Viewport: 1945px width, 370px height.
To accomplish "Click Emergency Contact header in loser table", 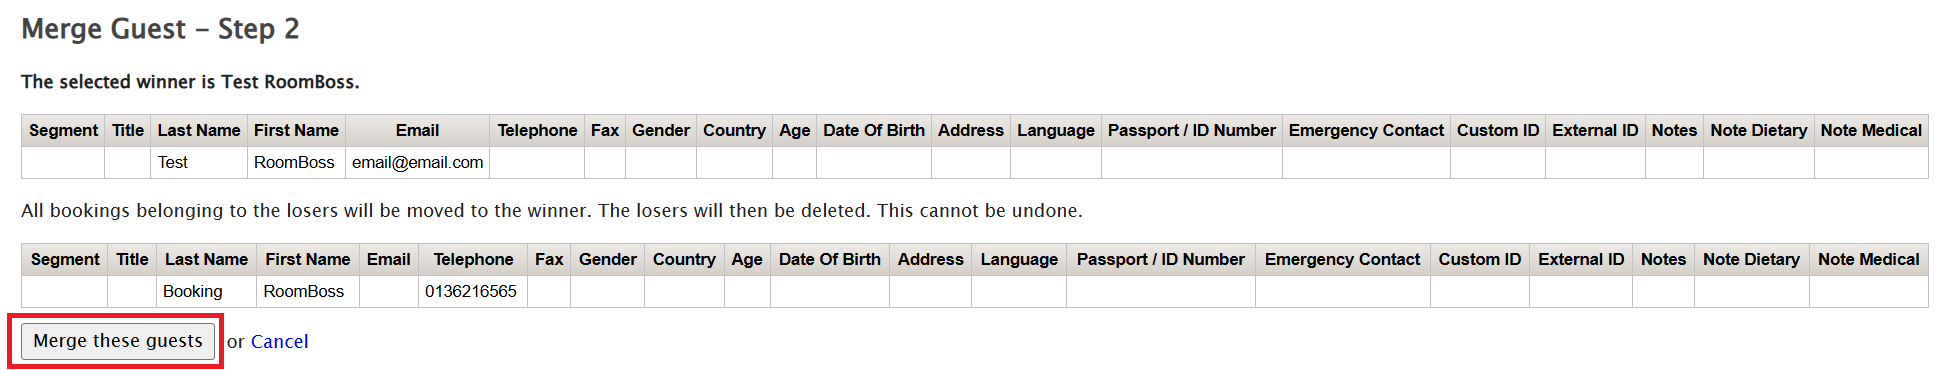I will 1342,259.
